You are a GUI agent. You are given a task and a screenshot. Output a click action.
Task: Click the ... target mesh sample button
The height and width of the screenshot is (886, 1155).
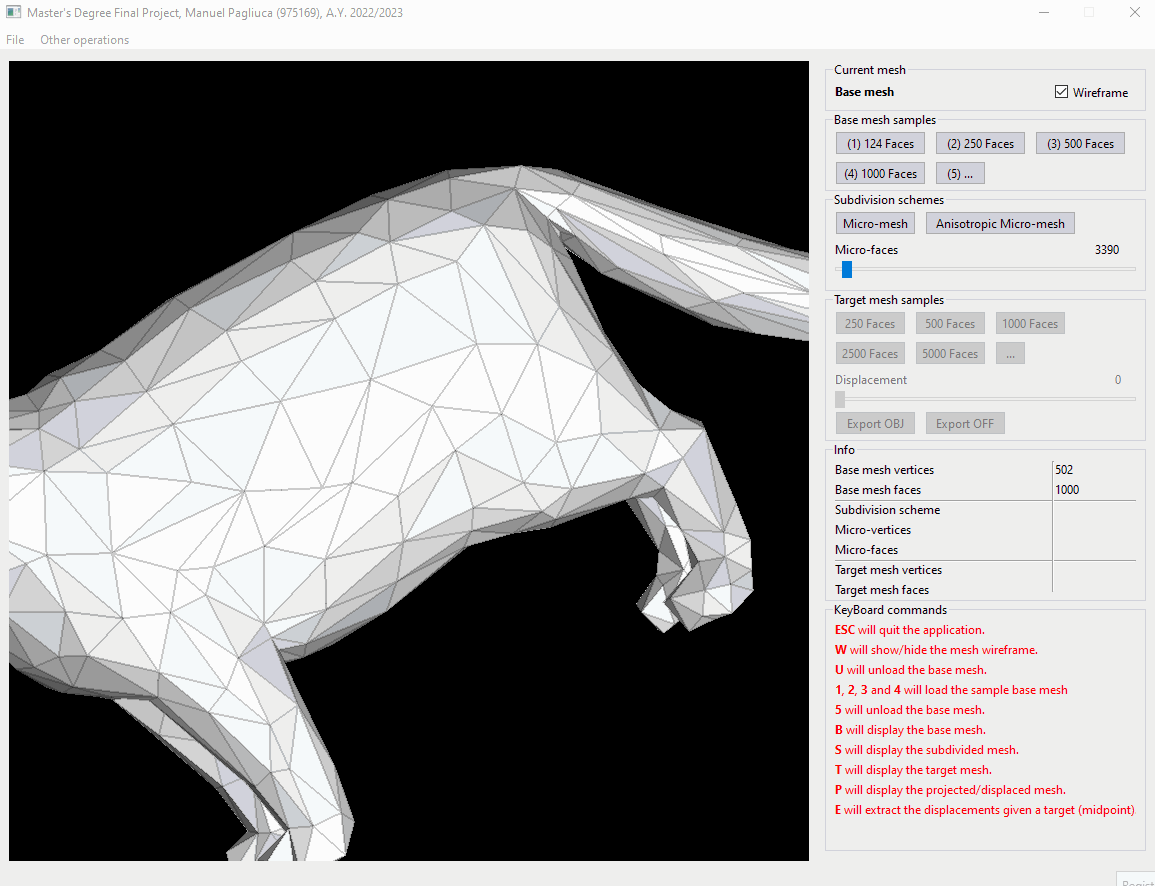click(1009, 352)
